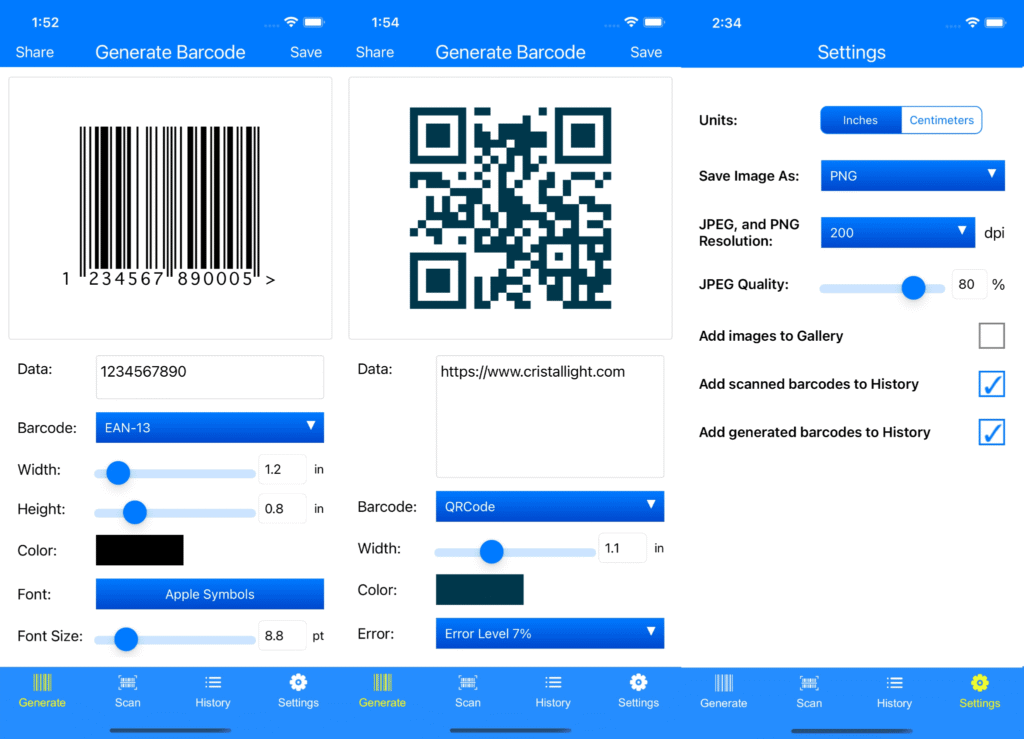Enable Add images to Gallery
This screenshot has width=1024, height=739.
click(991, 335)
